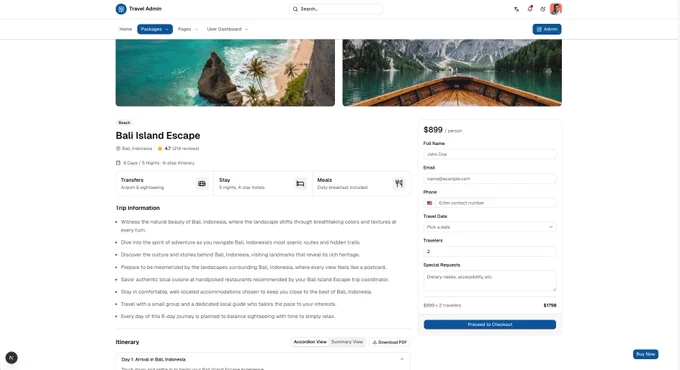
Task: Click the US flag country selector in Phone field
Action: pos(429,203)
